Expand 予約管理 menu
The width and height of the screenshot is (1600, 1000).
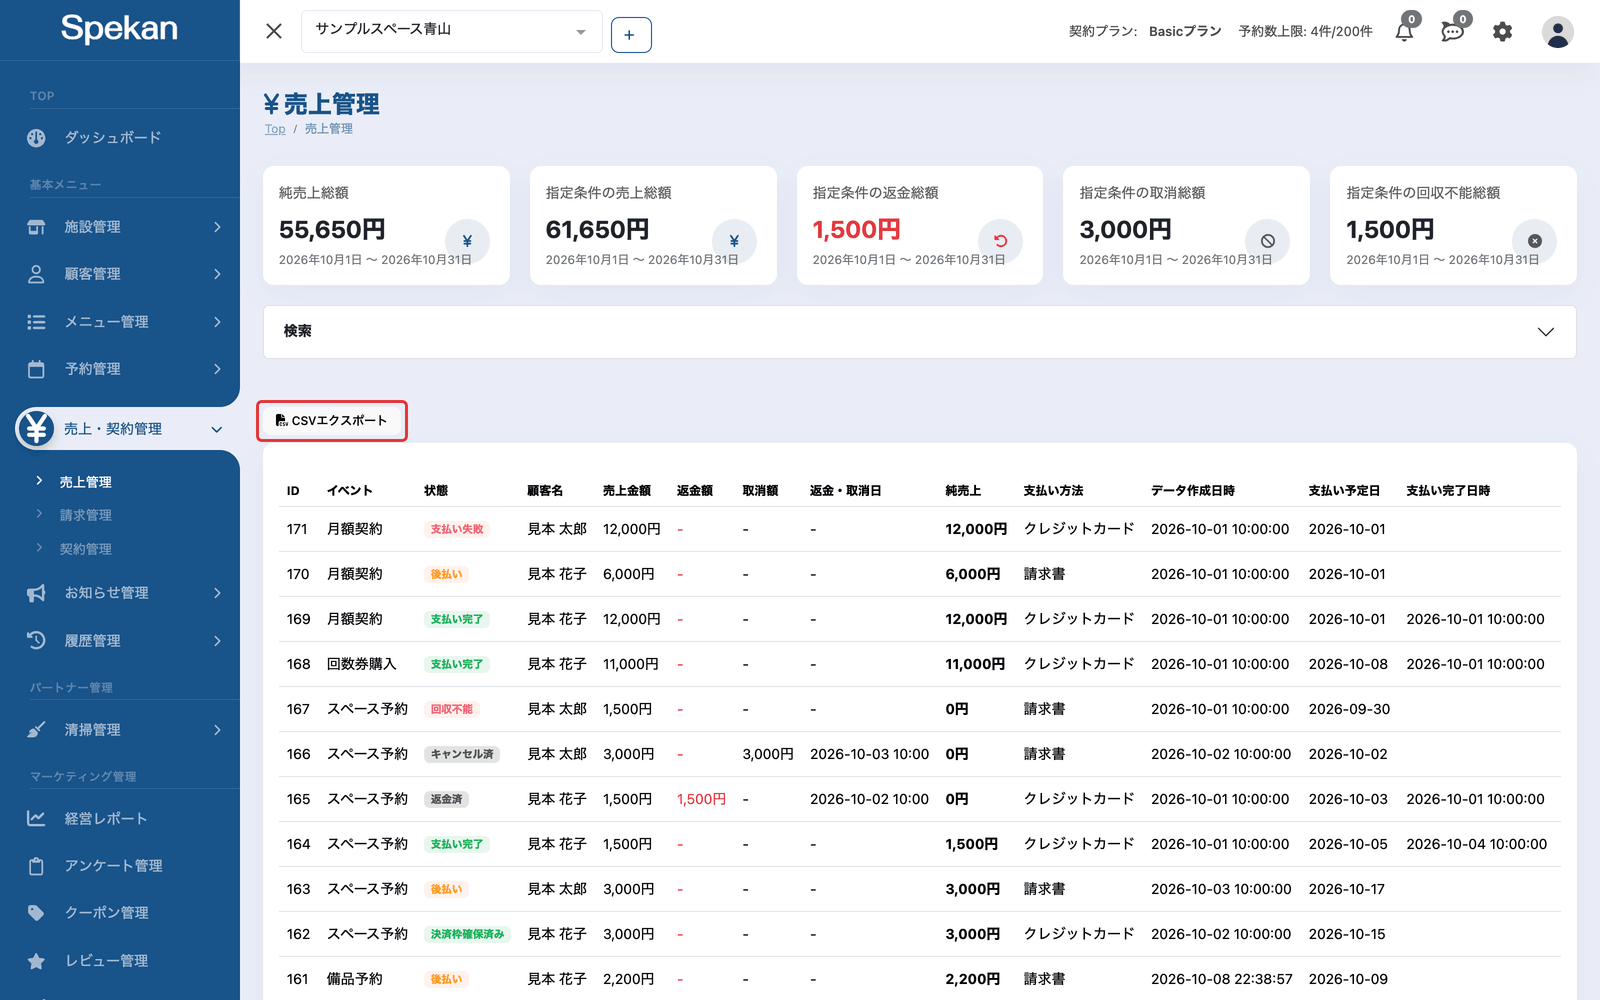click(120, 369)
